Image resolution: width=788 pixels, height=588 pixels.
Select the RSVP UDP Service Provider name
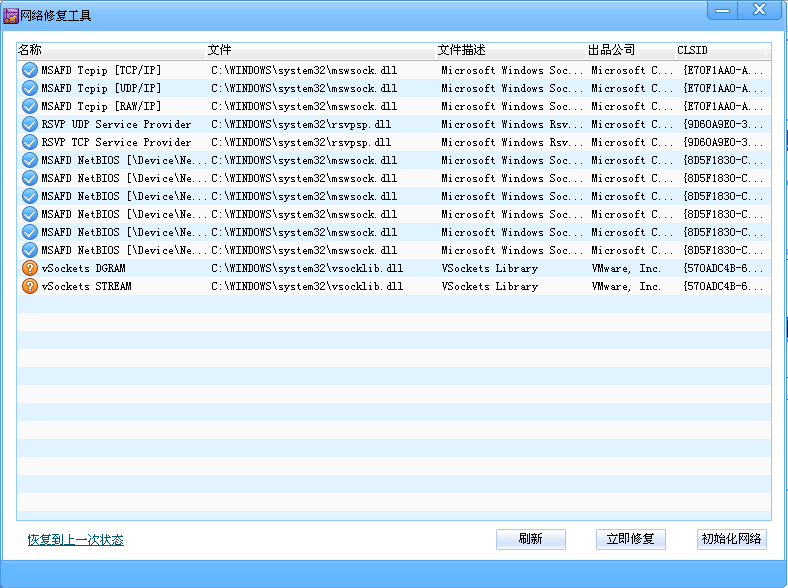[116, 124]
